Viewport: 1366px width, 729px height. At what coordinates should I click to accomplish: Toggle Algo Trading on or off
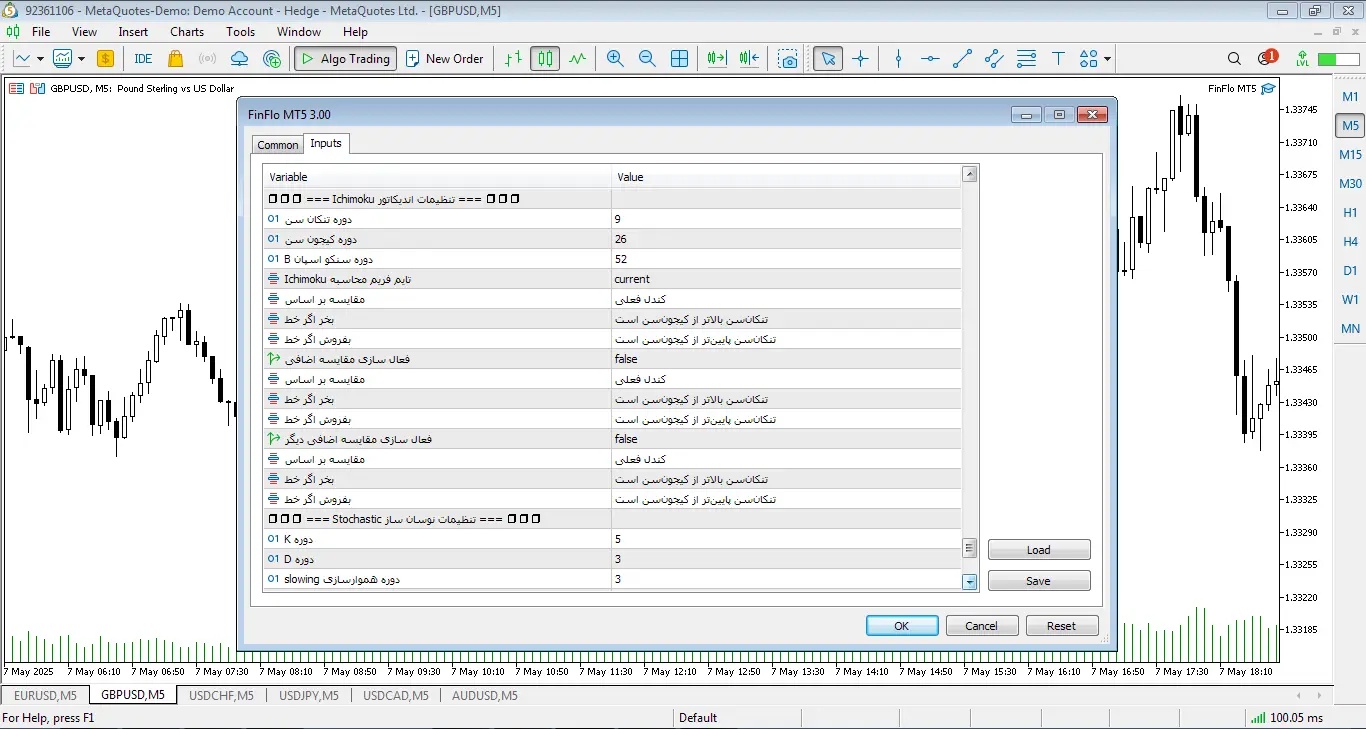(x=345, y=59)
